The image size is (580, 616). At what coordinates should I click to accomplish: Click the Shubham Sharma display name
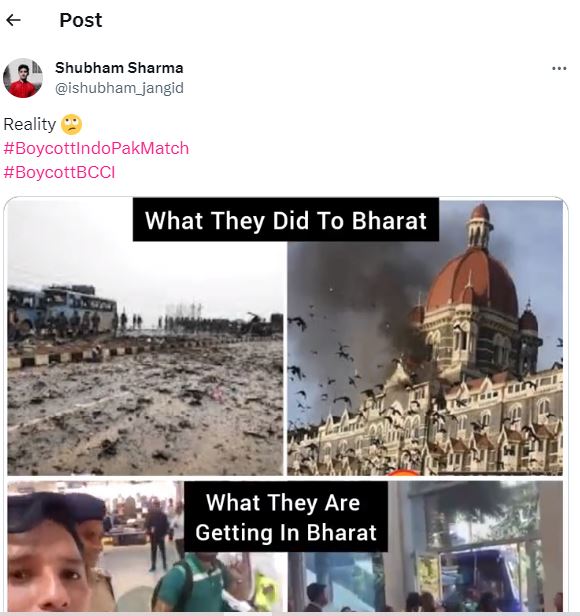click(119, 68)
